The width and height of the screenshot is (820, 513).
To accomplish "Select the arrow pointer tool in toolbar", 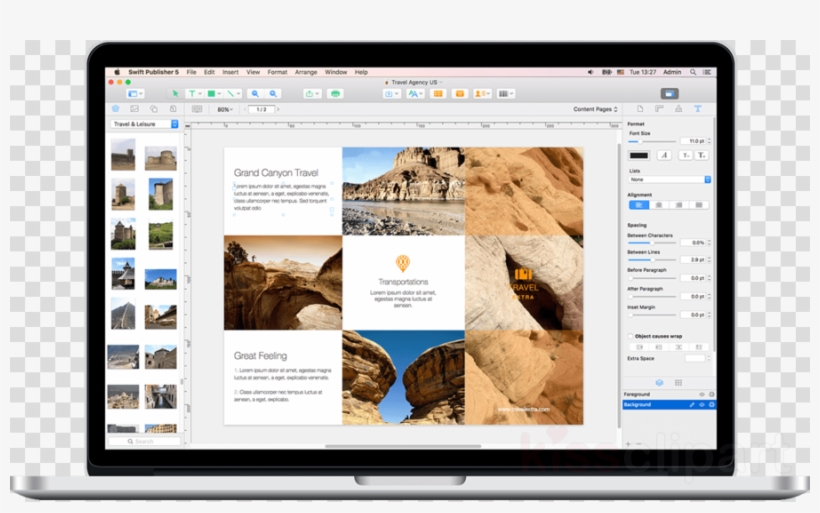I will (174, 93).
